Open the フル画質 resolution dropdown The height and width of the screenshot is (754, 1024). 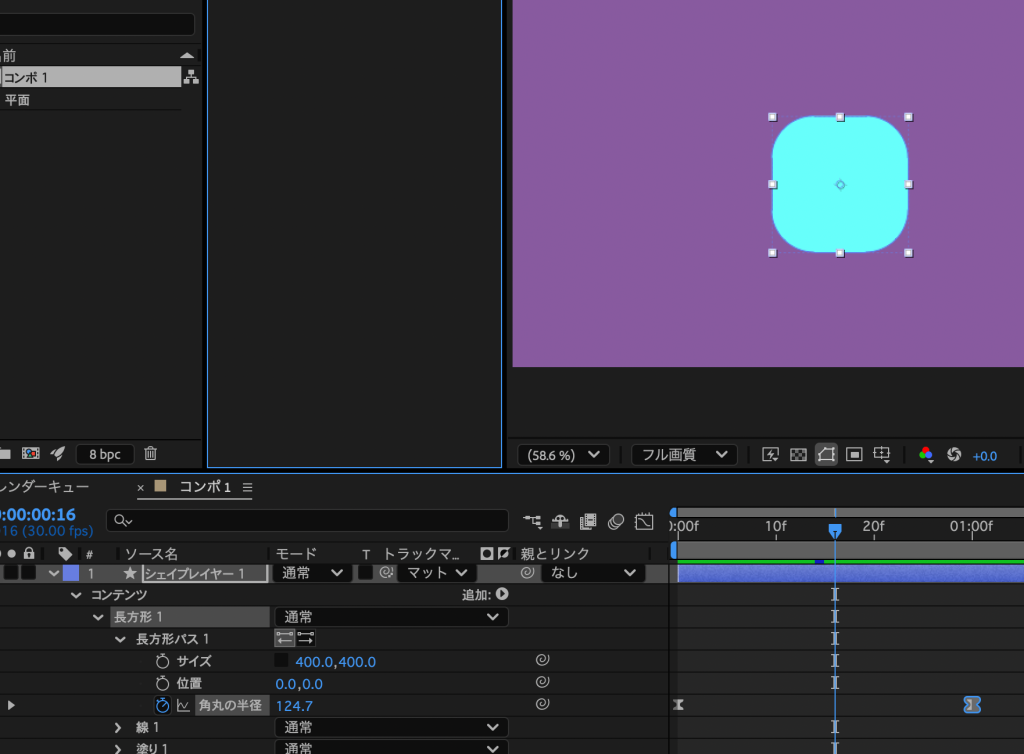[684, 455]
